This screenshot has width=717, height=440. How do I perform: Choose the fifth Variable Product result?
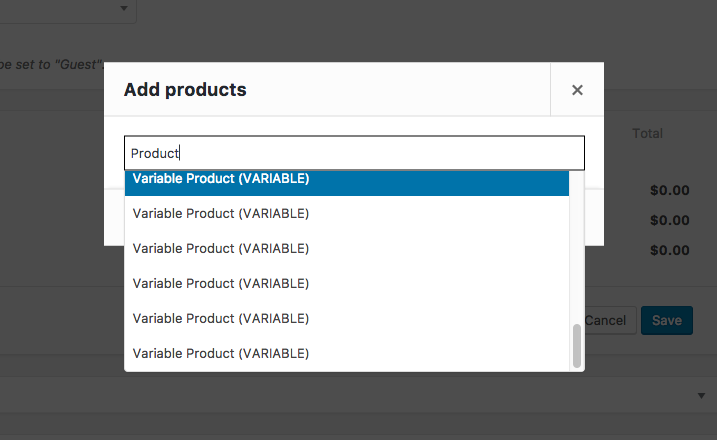(347, 318)
